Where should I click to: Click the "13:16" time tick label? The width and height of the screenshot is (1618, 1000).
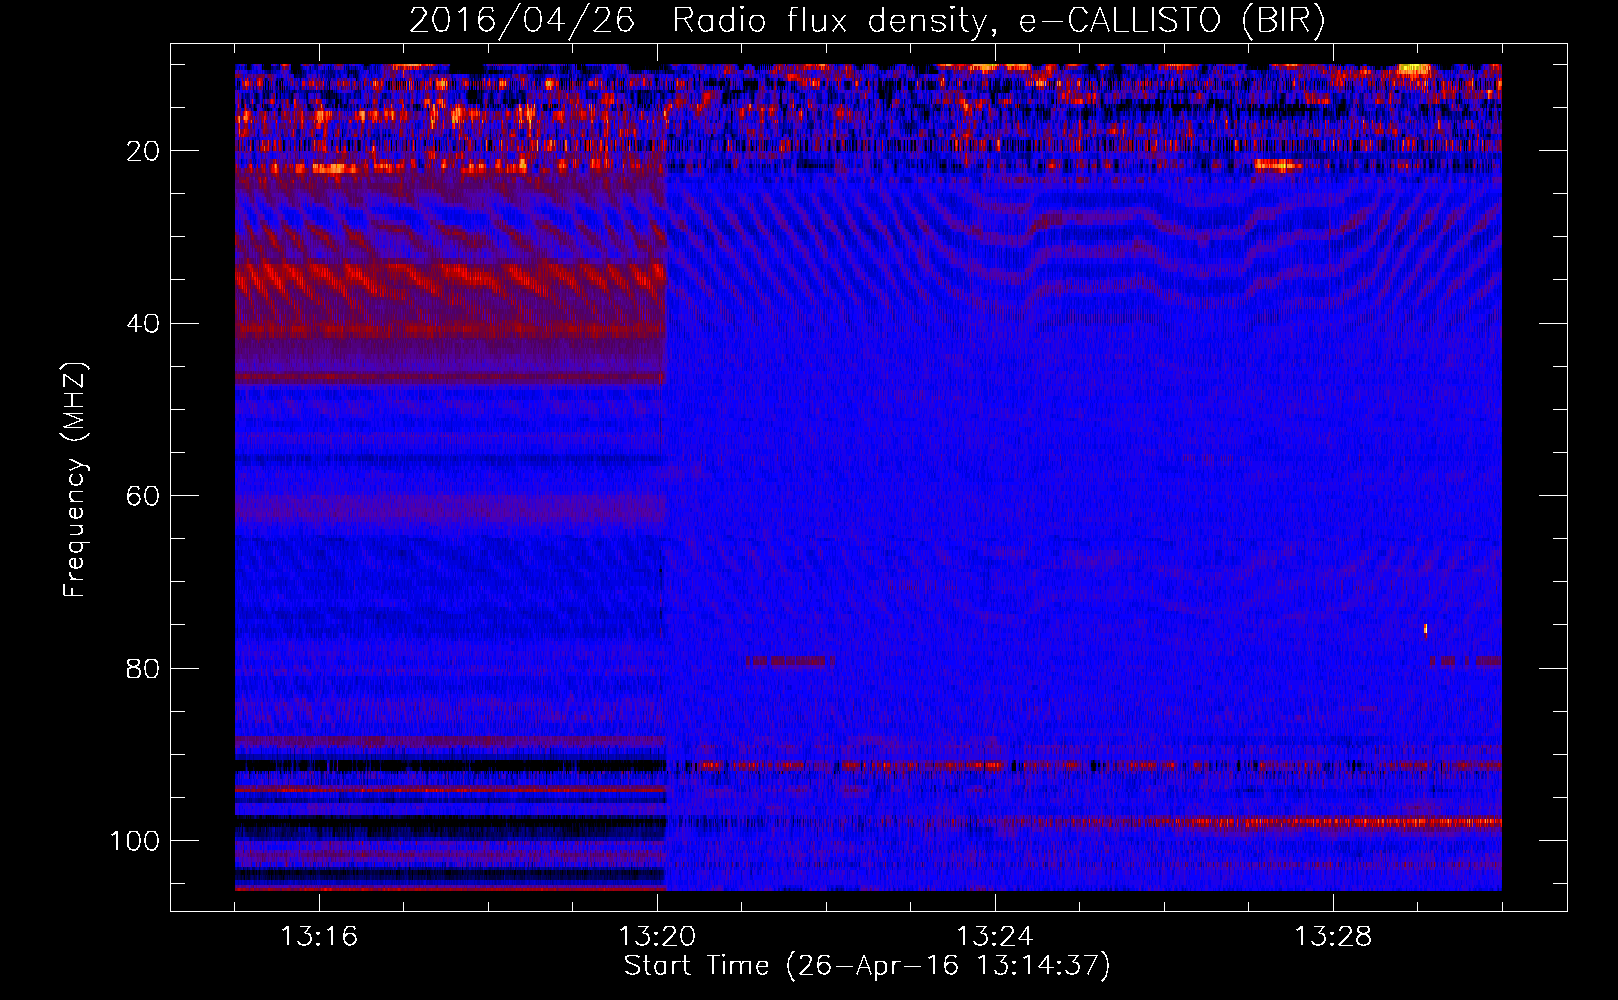point(319,937)
